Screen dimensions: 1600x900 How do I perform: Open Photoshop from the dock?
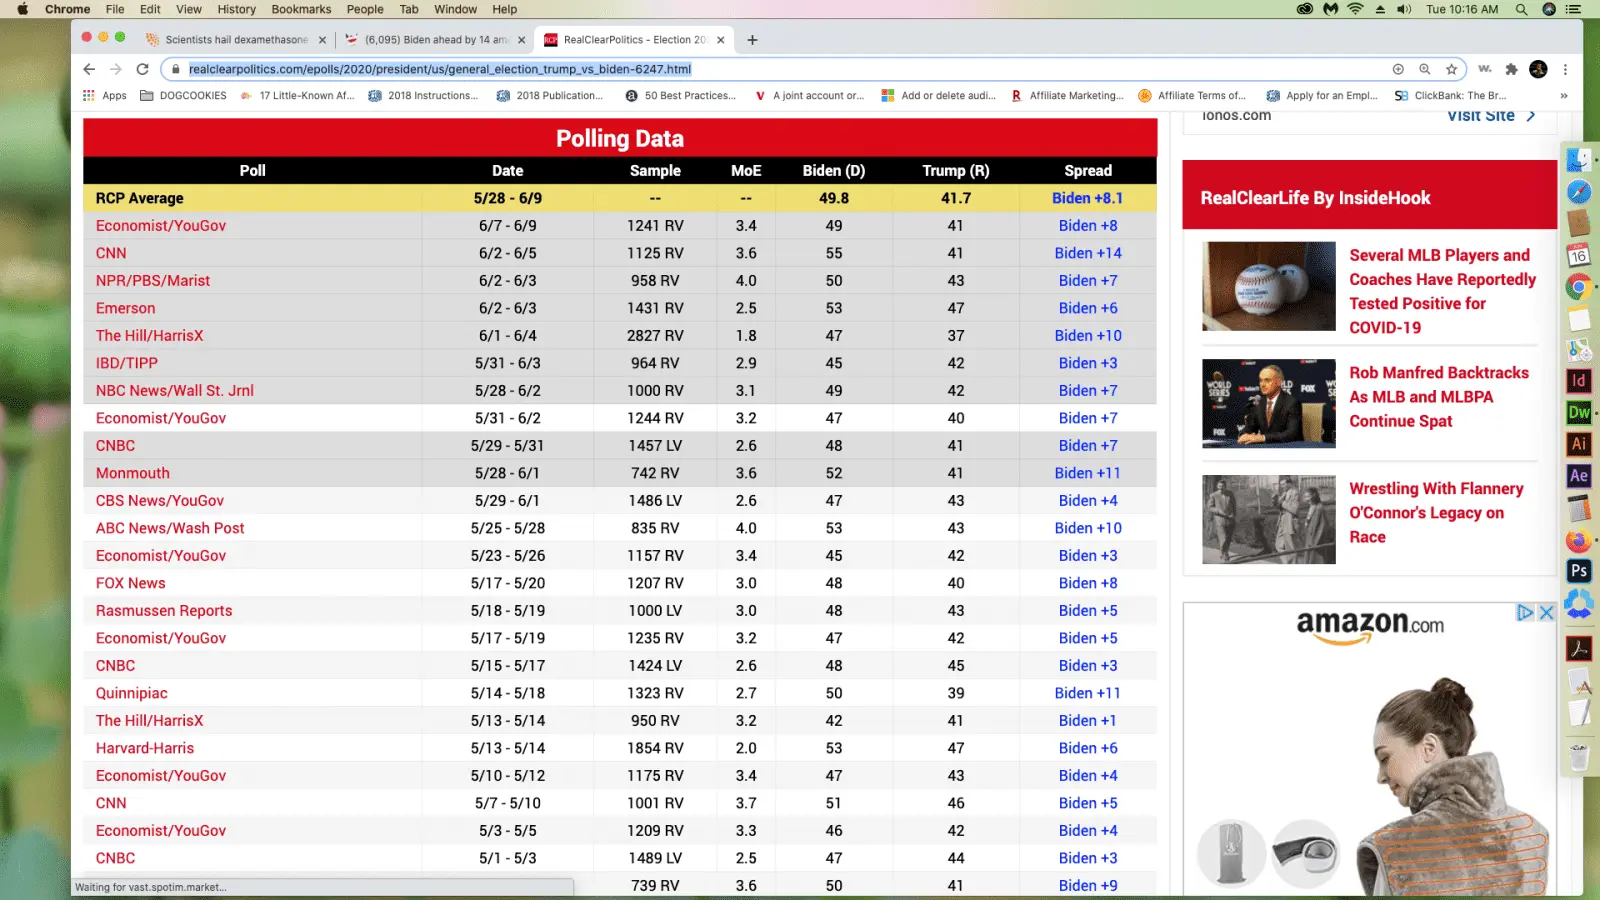click(1578, 571)
